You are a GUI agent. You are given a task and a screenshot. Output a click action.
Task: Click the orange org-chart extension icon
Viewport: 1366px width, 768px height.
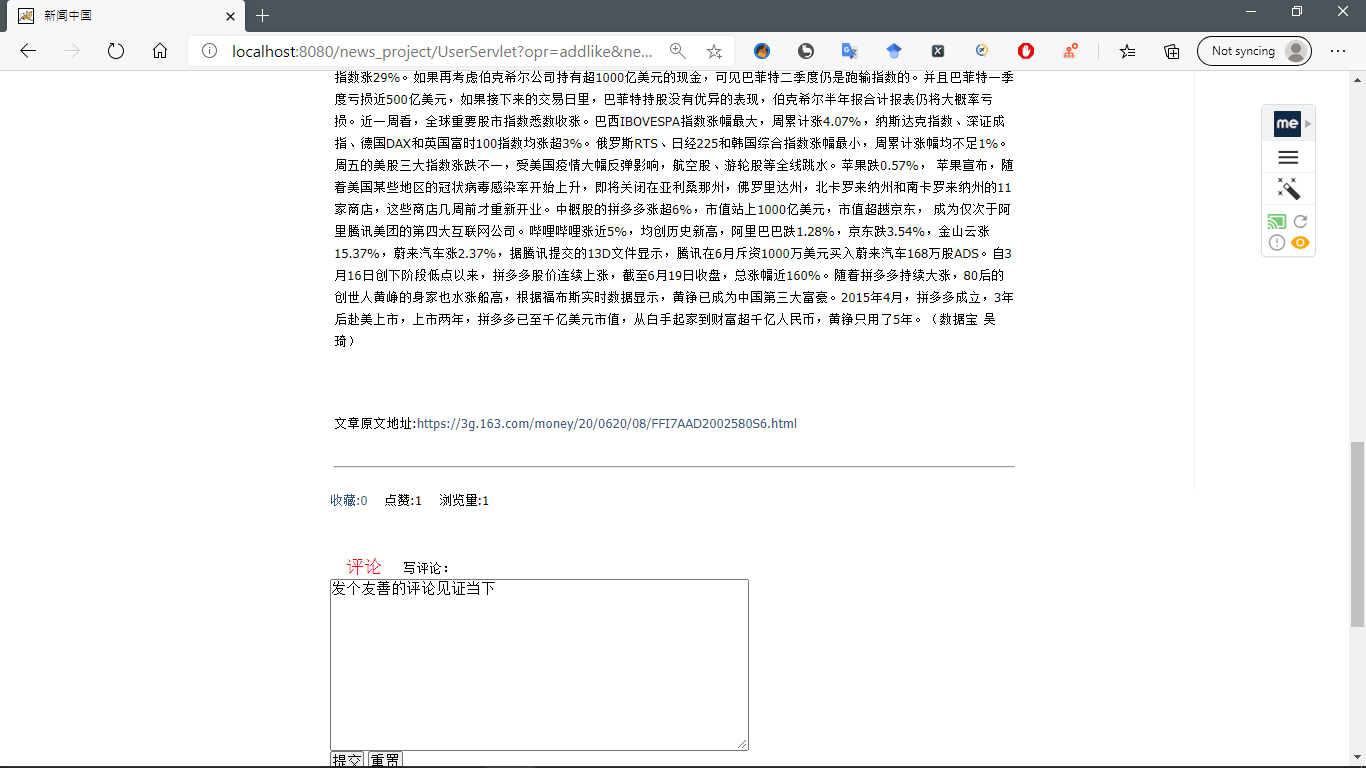click(x=1071, y=51)
